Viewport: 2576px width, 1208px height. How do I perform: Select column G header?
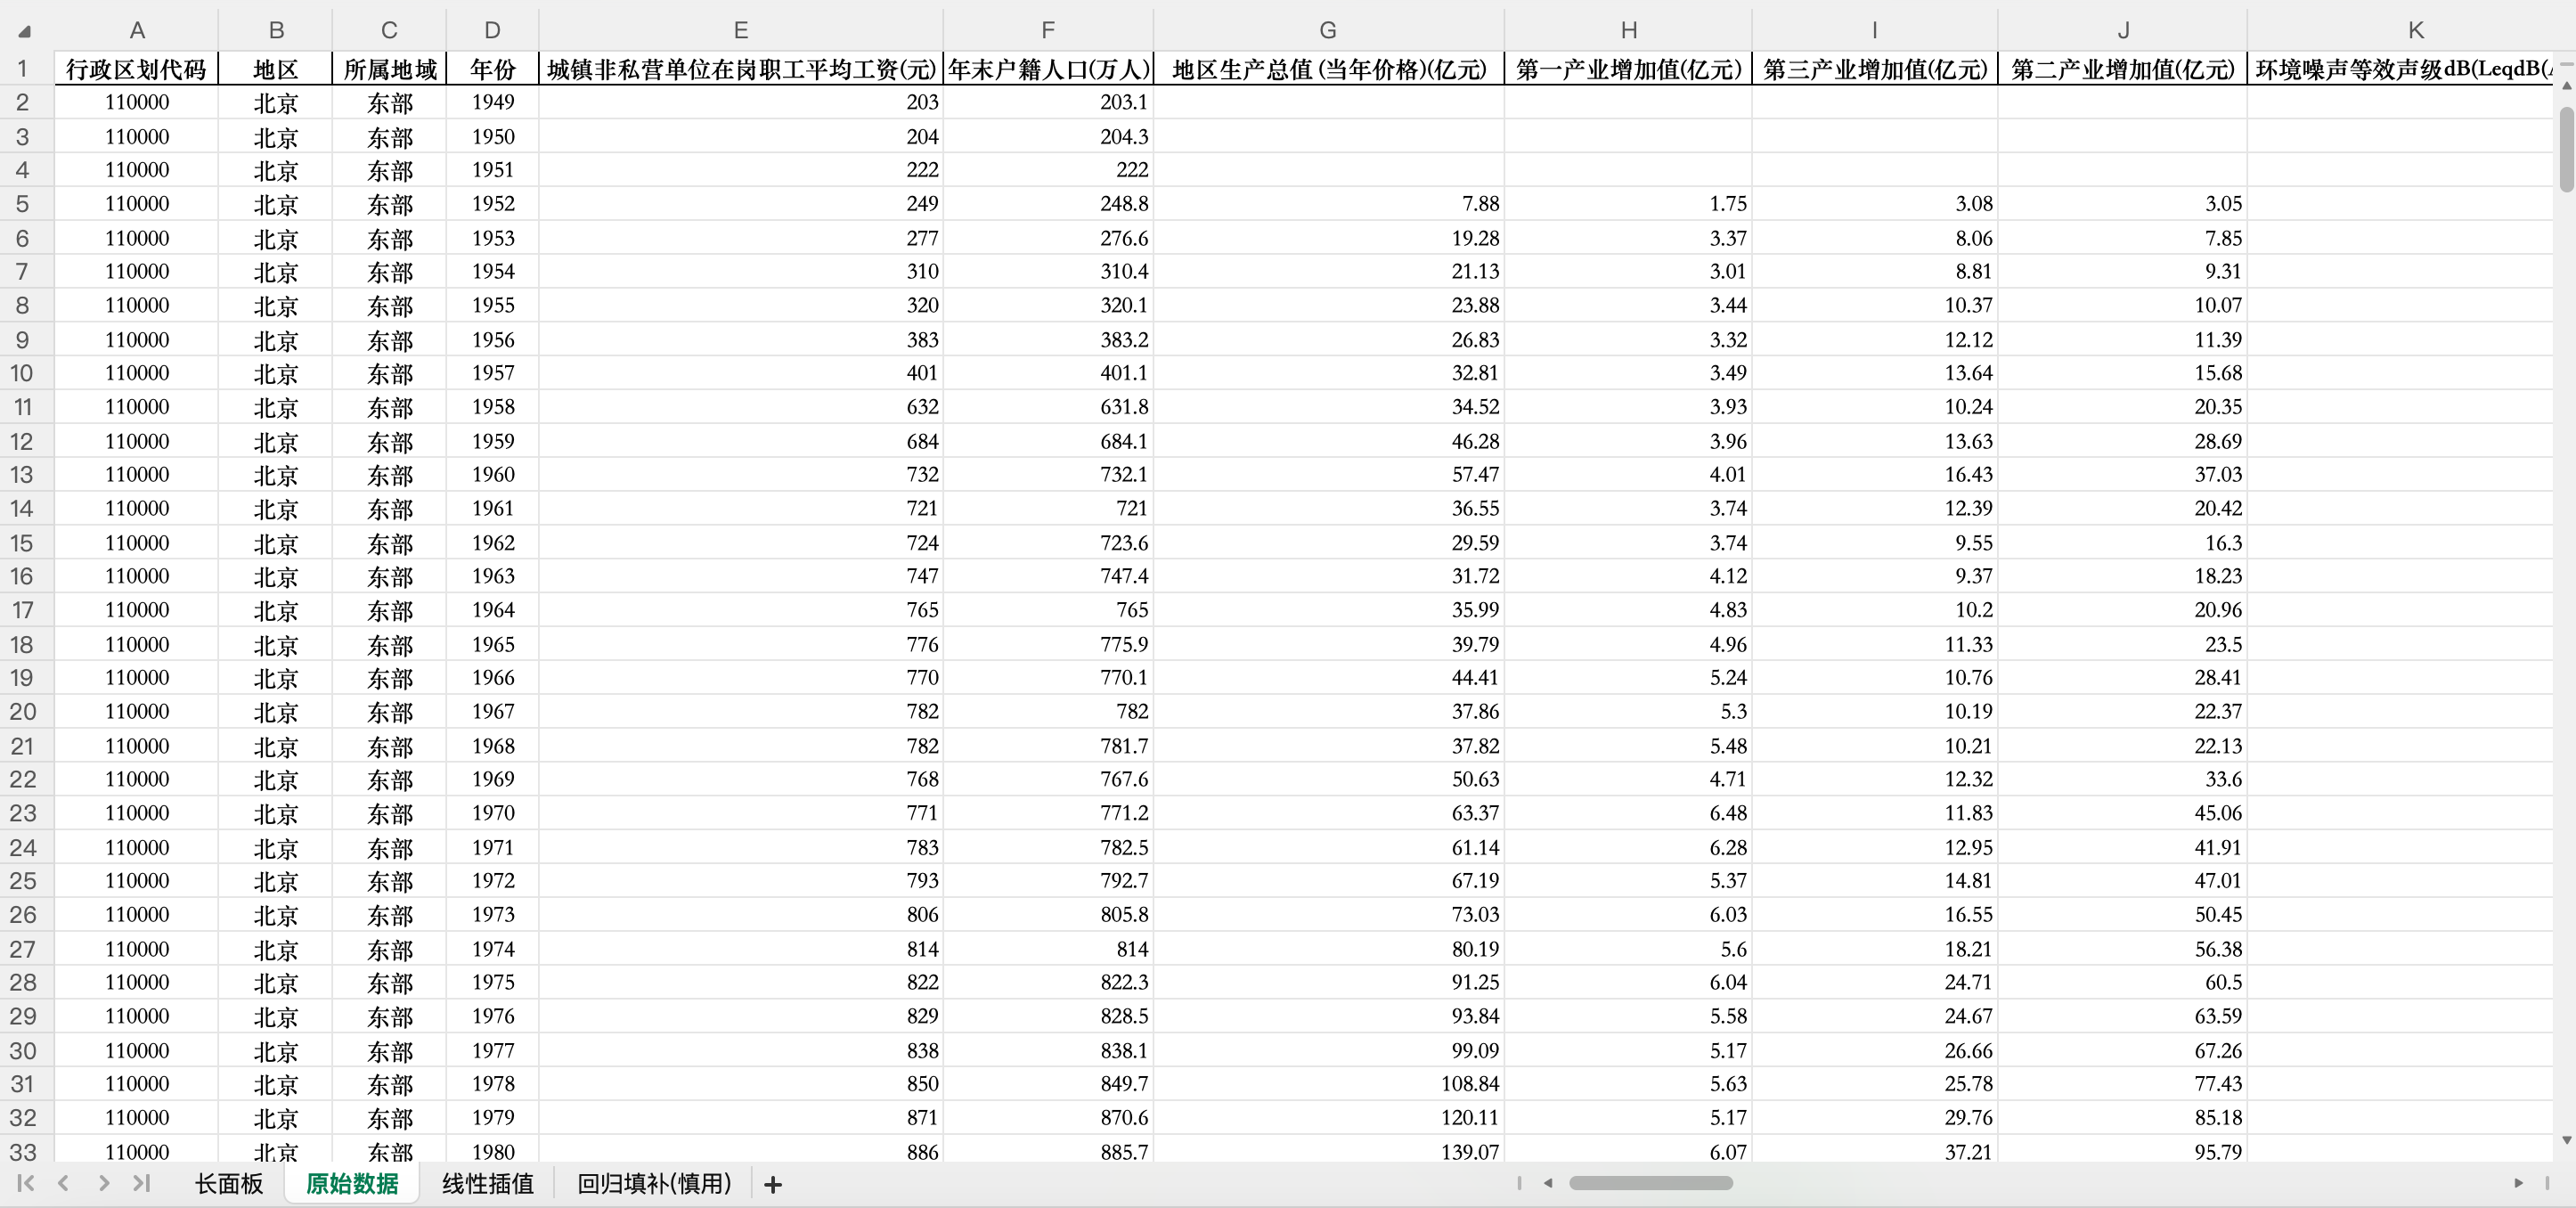click(1328, 30)
